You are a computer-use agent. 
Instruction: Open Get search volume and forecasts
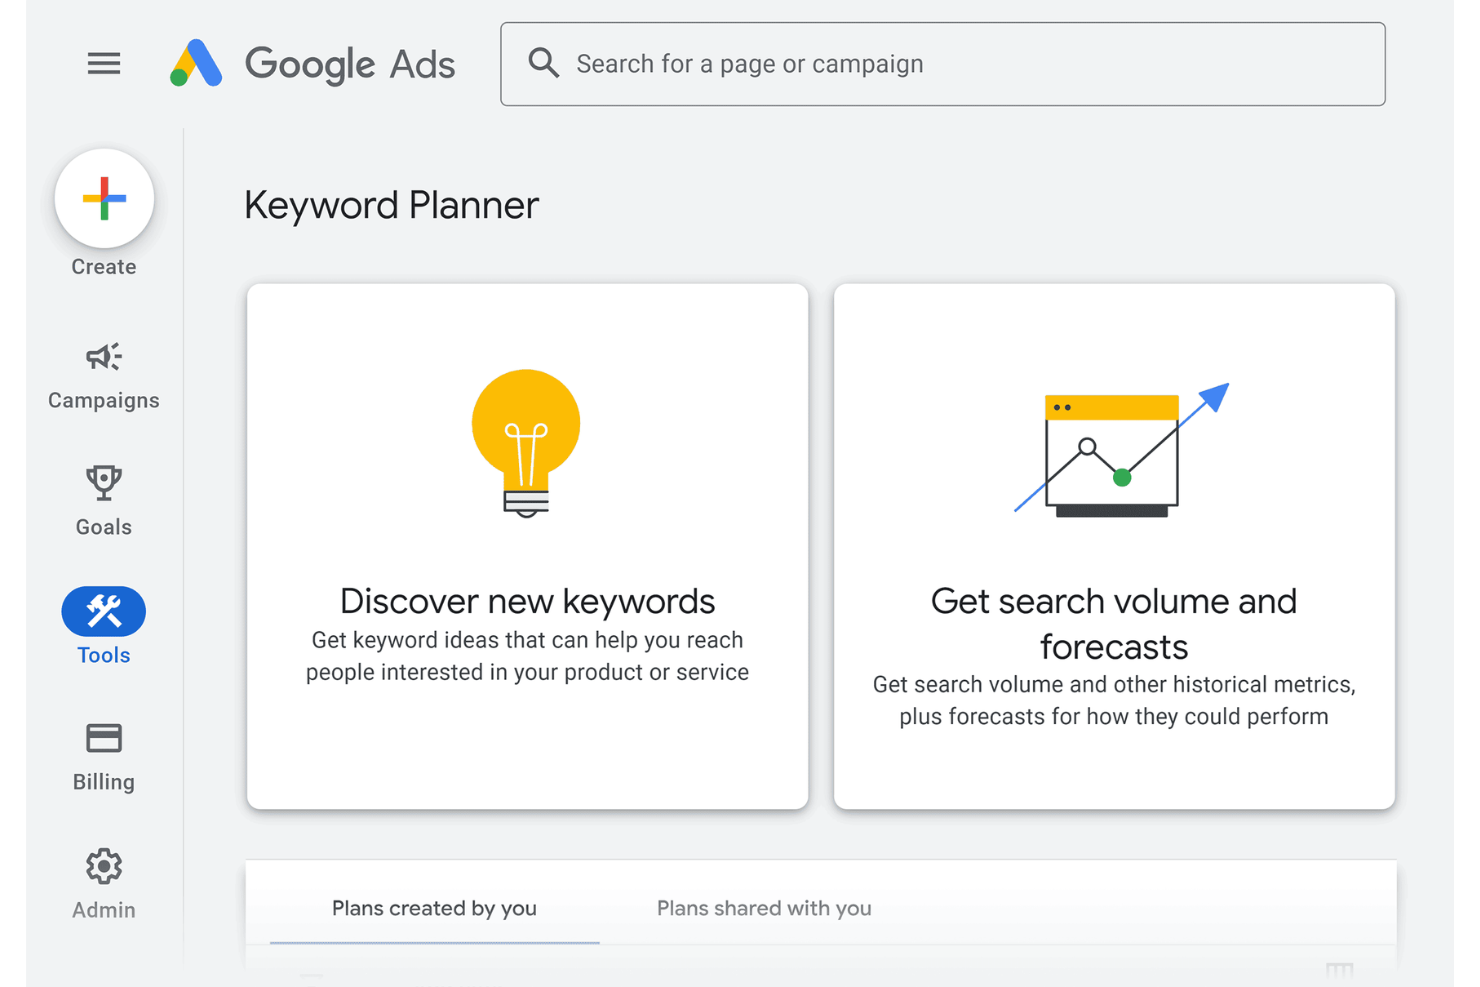[x=1113, y=545]
